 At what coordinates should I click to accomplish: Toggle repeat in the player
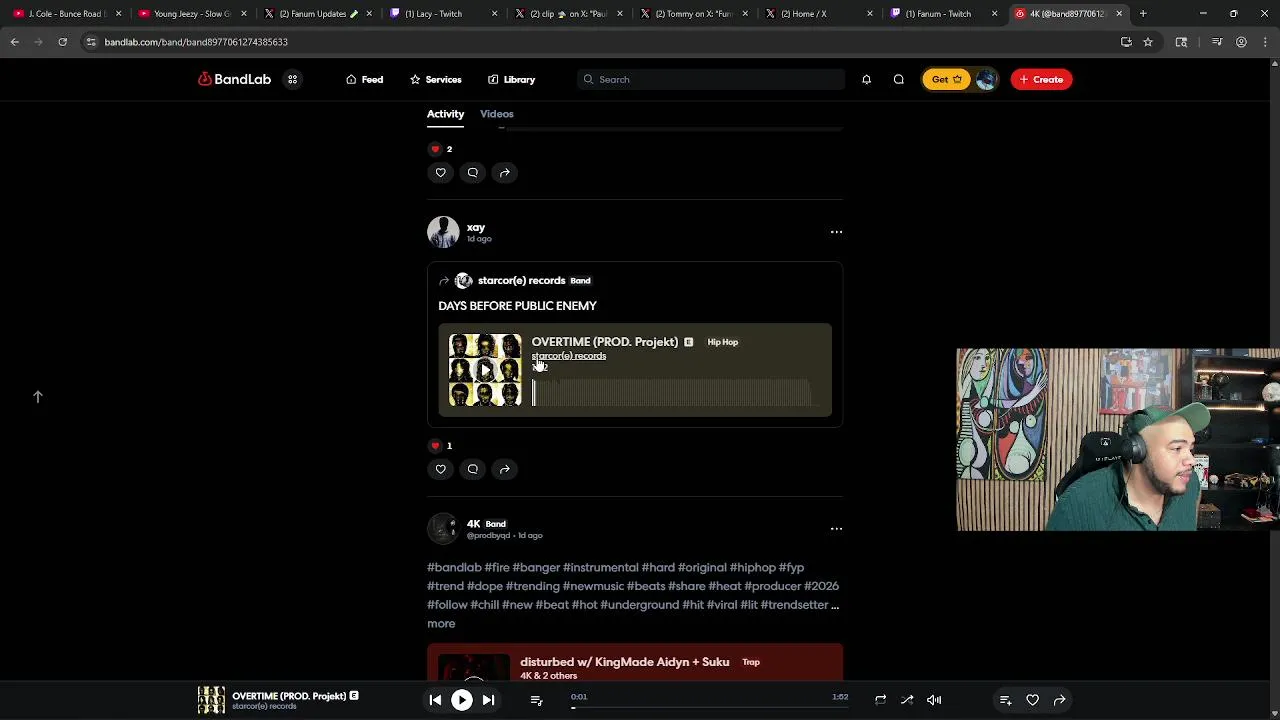coord(880,700)
